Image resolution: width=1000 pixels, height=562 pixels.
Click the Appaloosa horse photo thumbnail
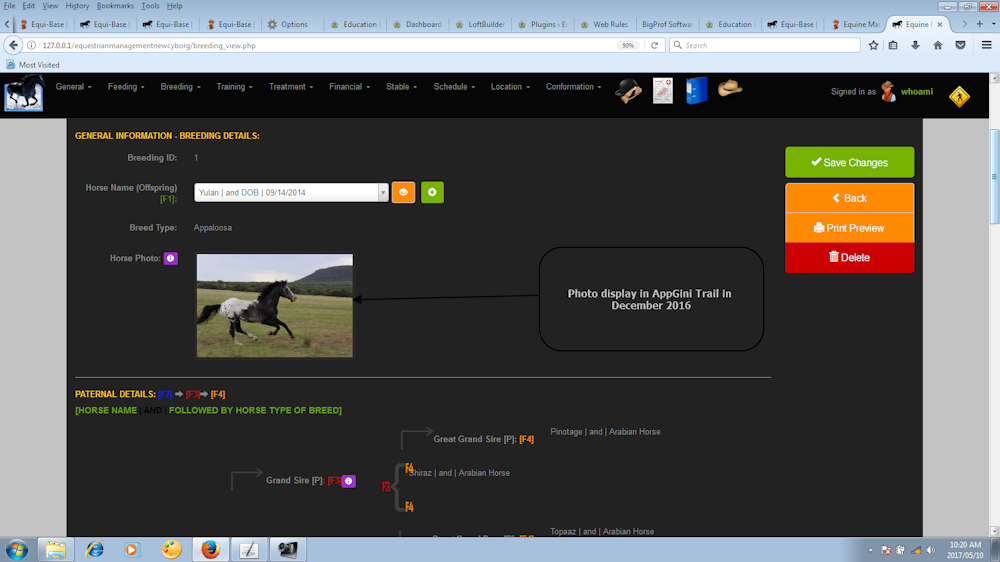[275, 306]
